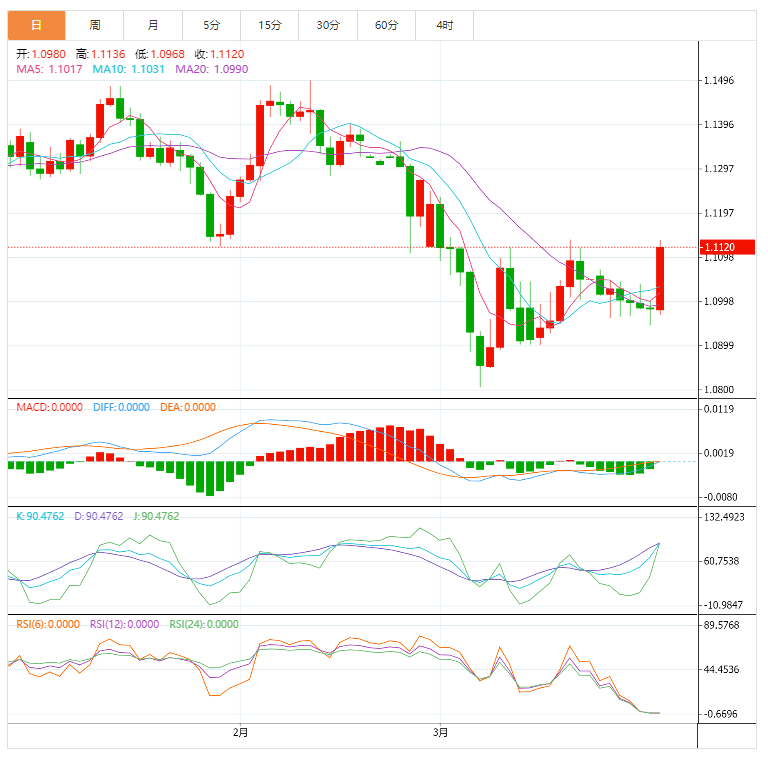Viewport: 768px width, 759px height.
Task: Select the 30分 timeframe tab
Action: coord(328,25)
